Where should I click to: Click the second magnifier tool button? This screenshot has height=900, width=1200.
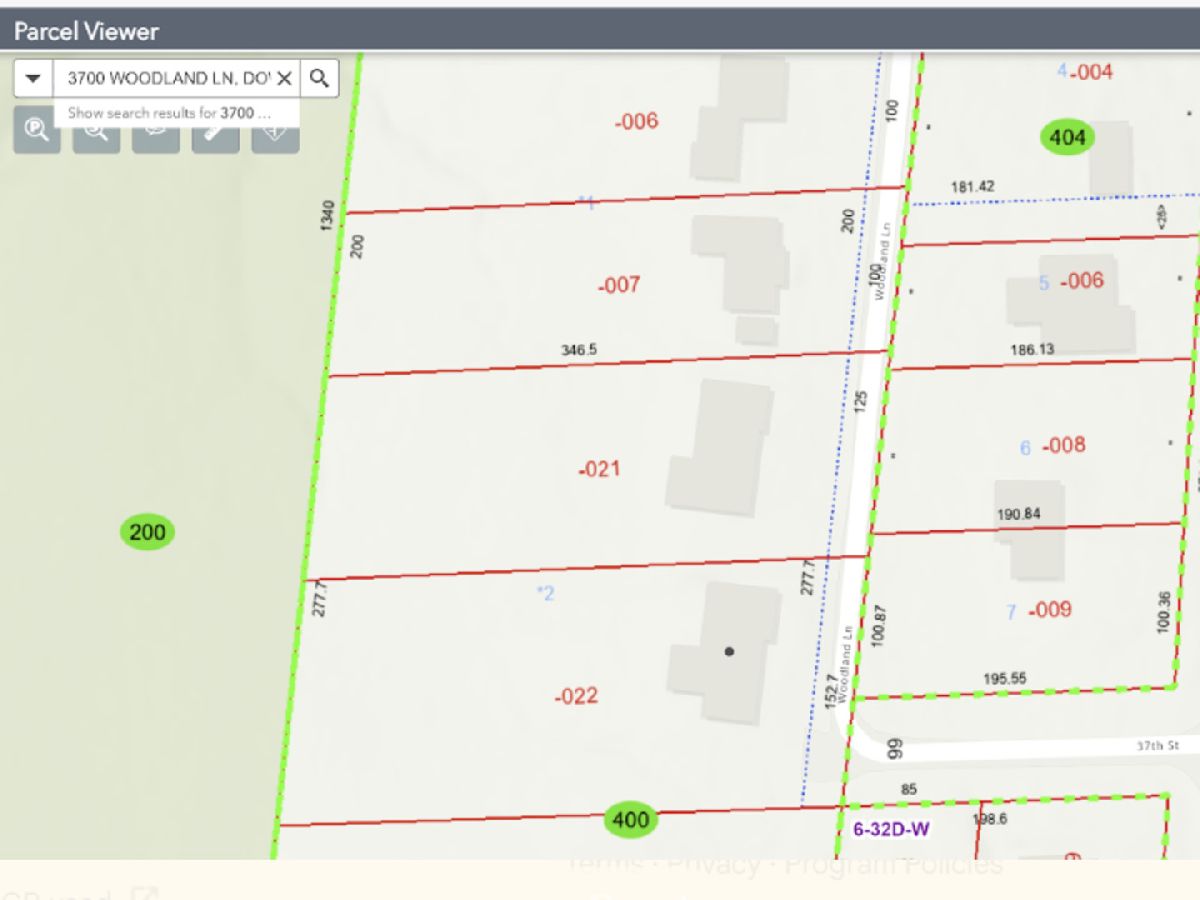pos(96,132)
